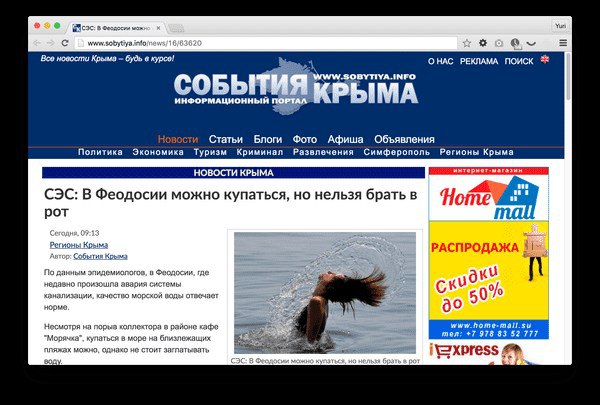Switch language via UK flag icon
Screen dimensions: 600x405
[545, 59]
